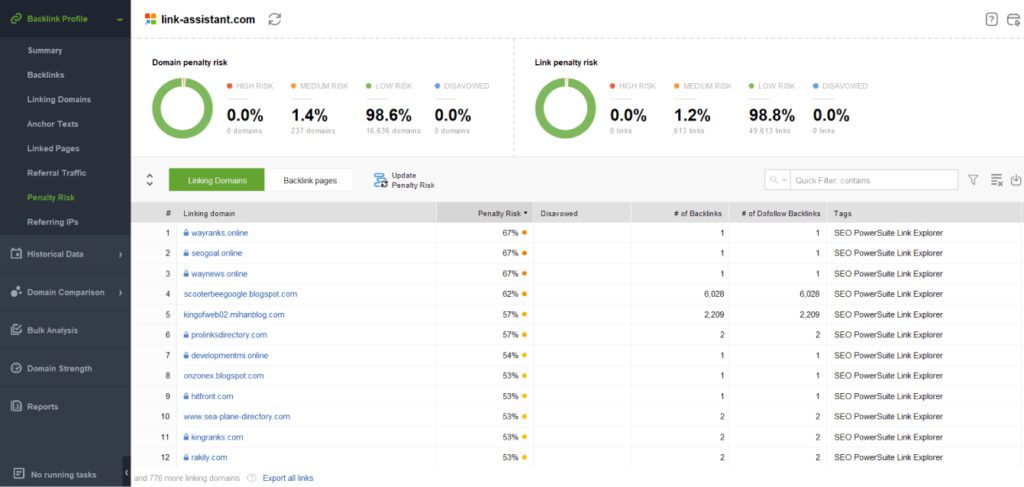Click the clear filter list icon

pos(996,180)
